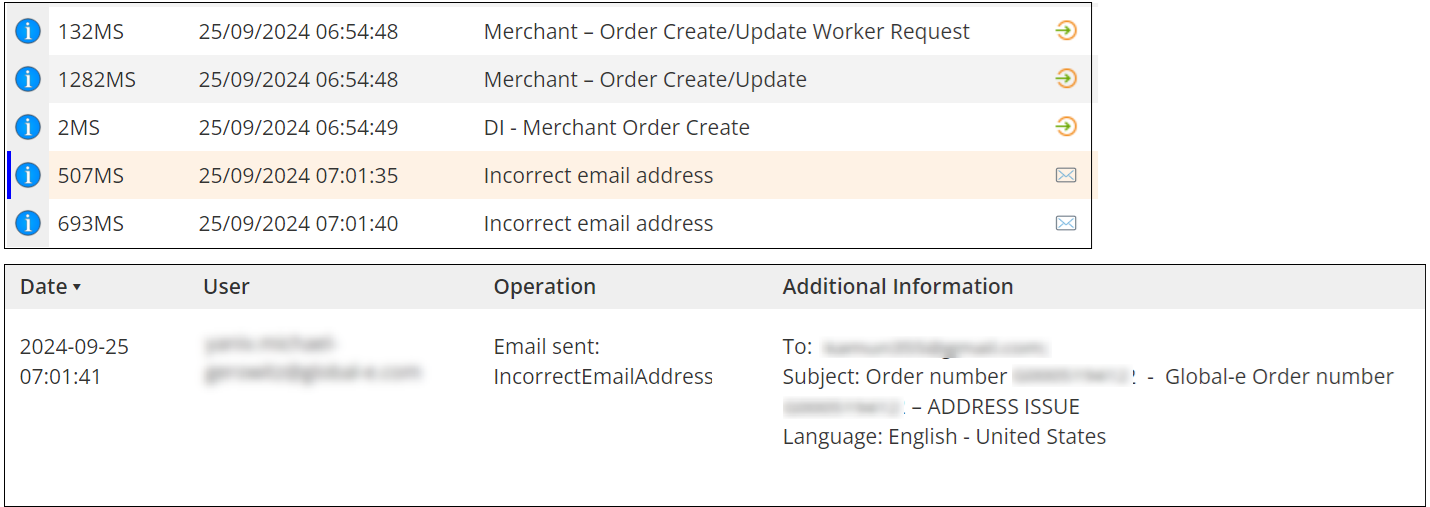Click info icon for 507MS log row
This screenshot has width=1430, height=507.
(x=28, y=175)
